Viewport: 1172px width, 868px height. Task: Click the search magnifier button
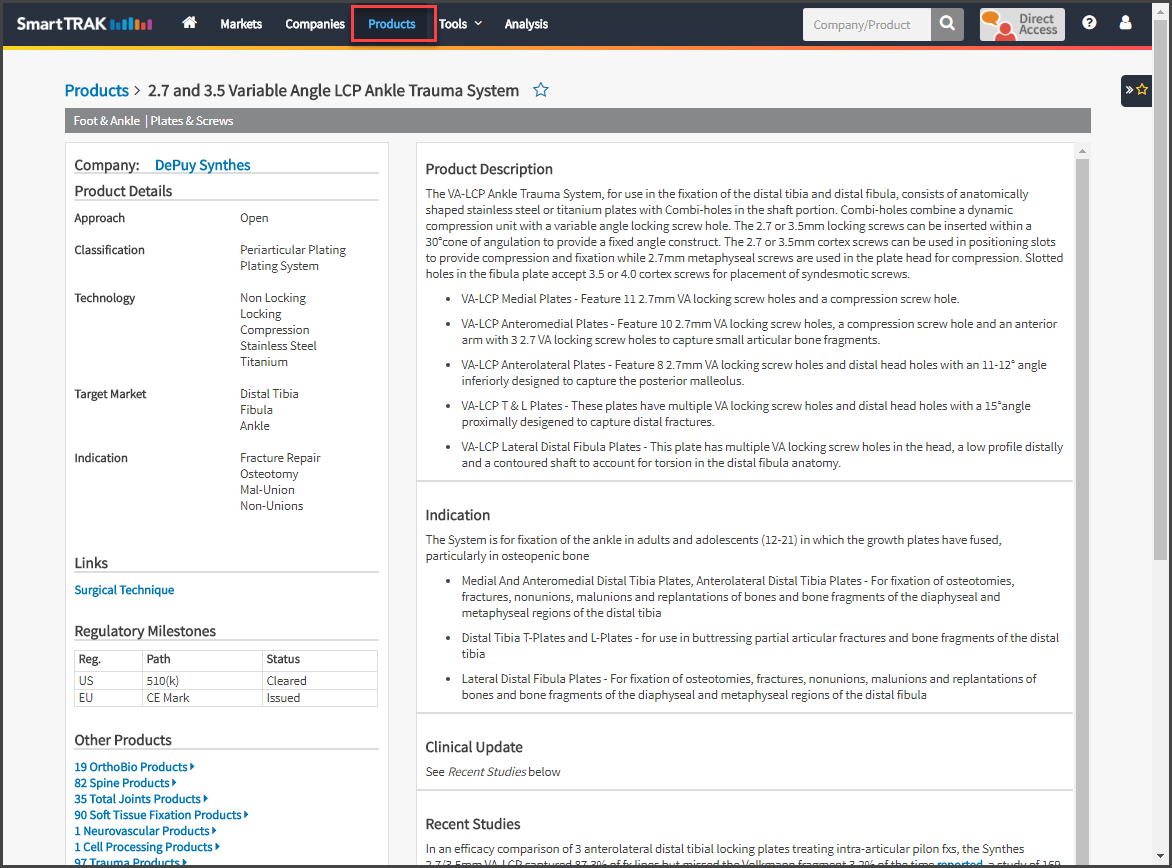[947, 24]
